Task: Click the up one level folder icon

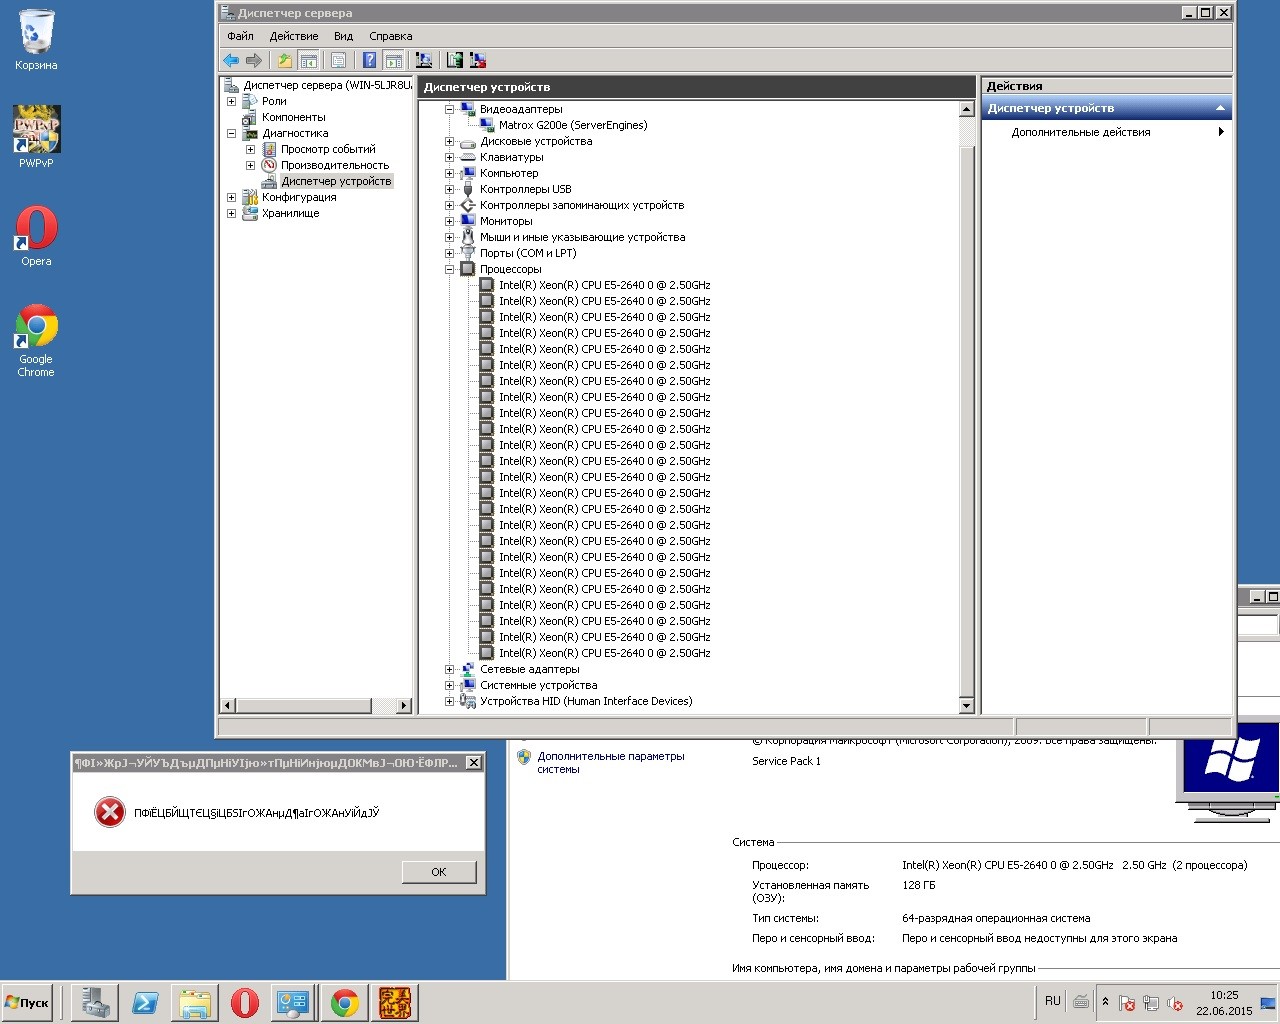Action: [285, 61]
